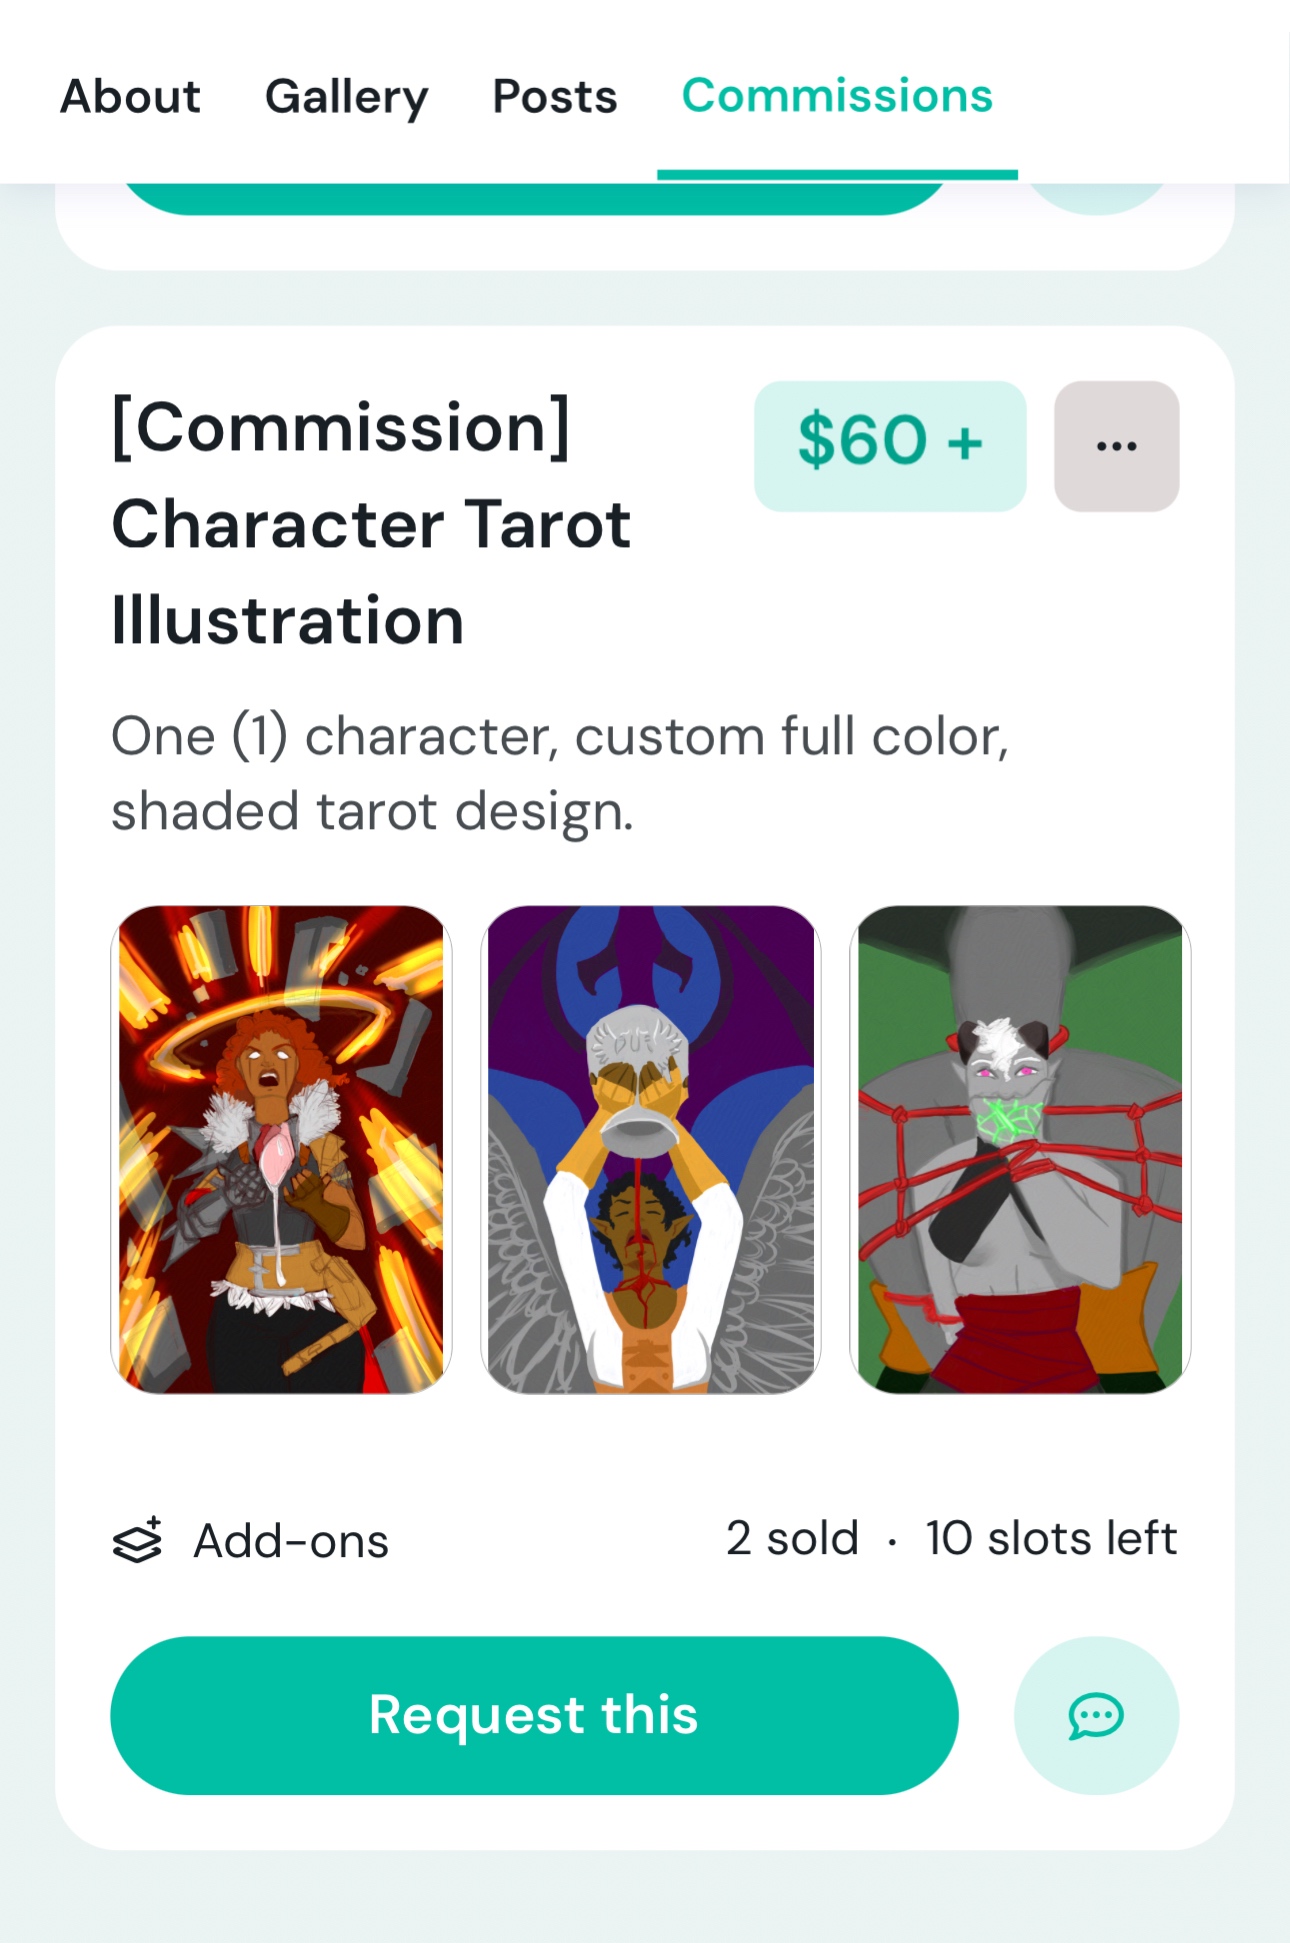Switch to the Gallery tab
The height and width of the screenshot is (1943, 1290).
click(346, 97)
